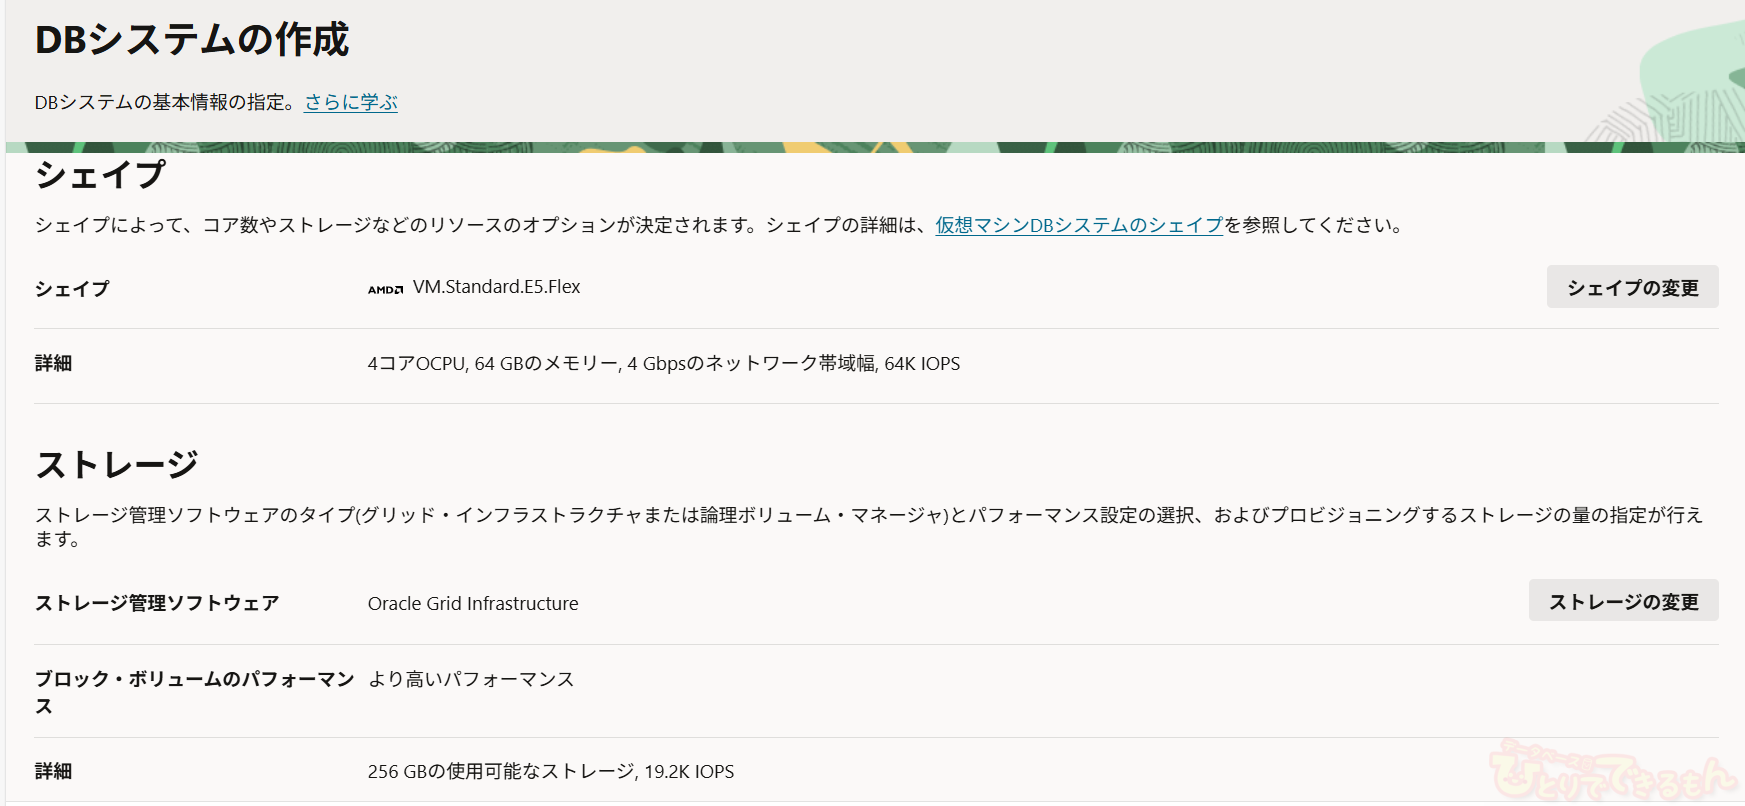The height and width of the screenshot is (806, 1745).
Task: Click the DBシステムの作成 page title
Action: pyautogui.click(x=192, y=40)
